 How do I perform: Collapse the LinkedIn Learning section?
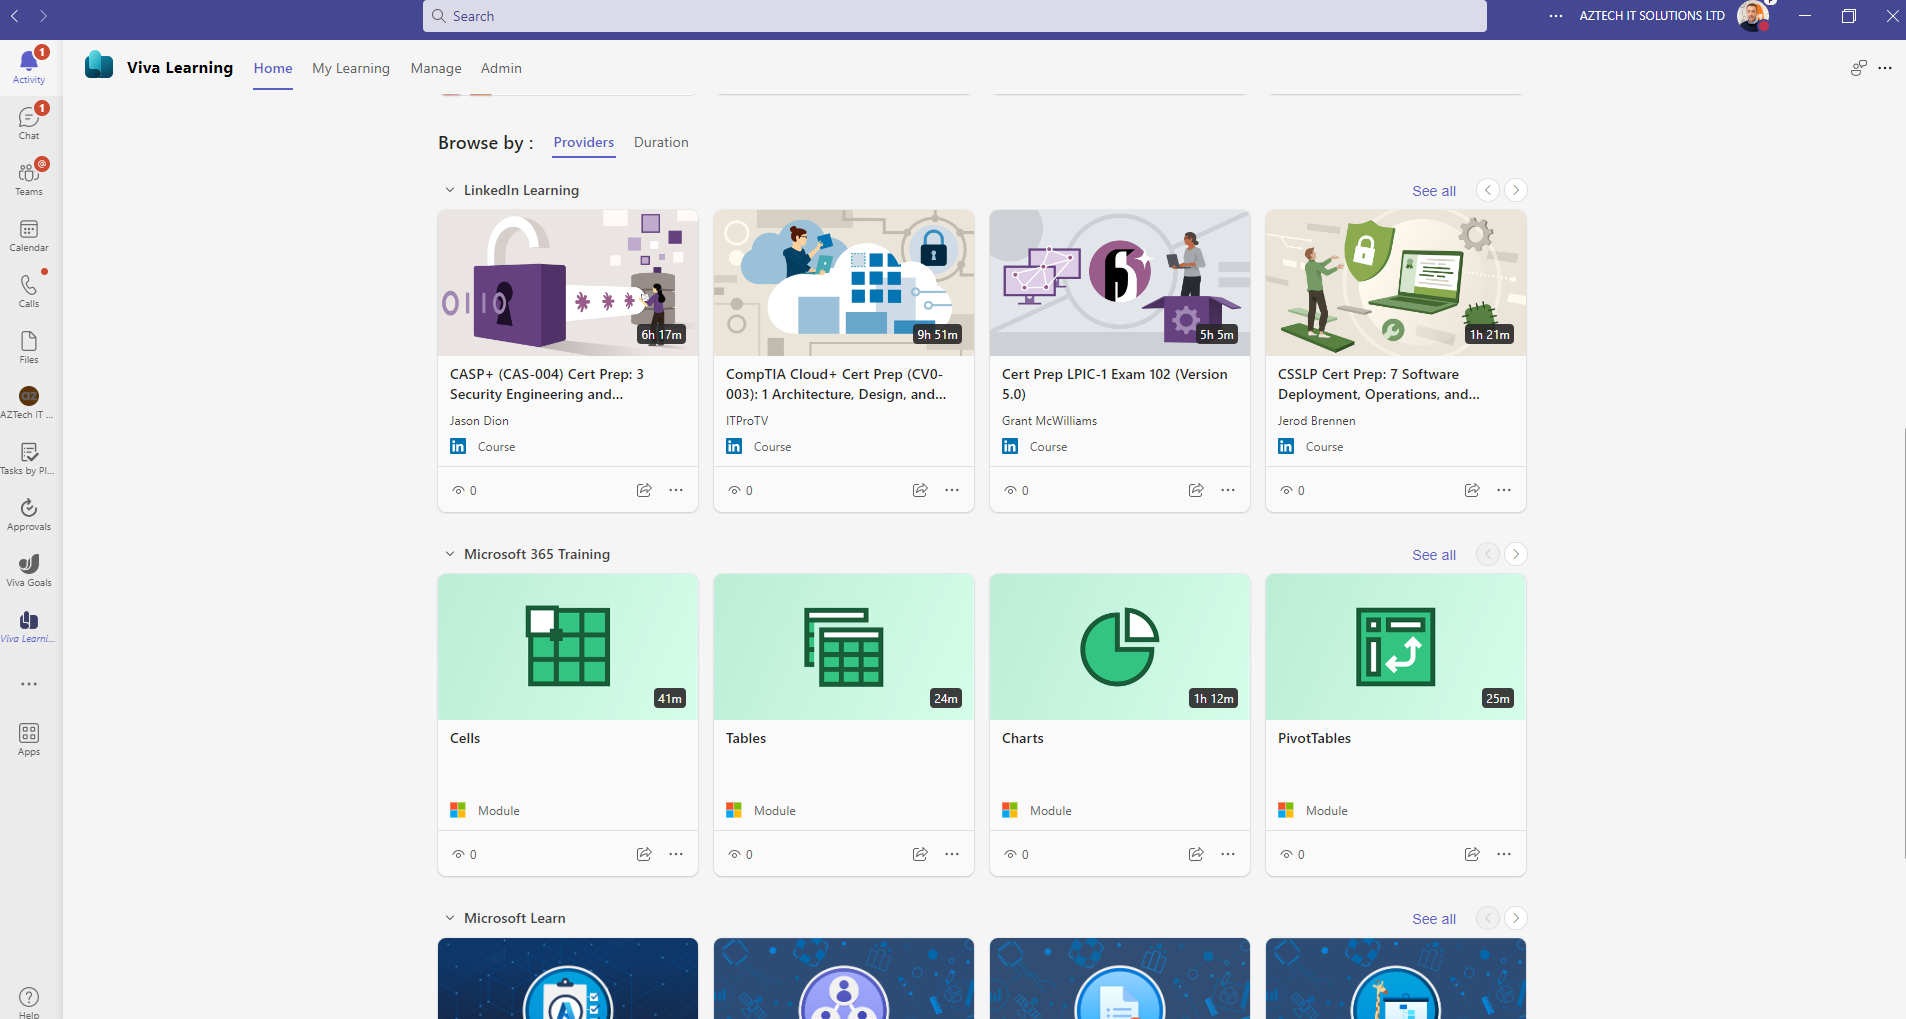(x=448, y=189)
